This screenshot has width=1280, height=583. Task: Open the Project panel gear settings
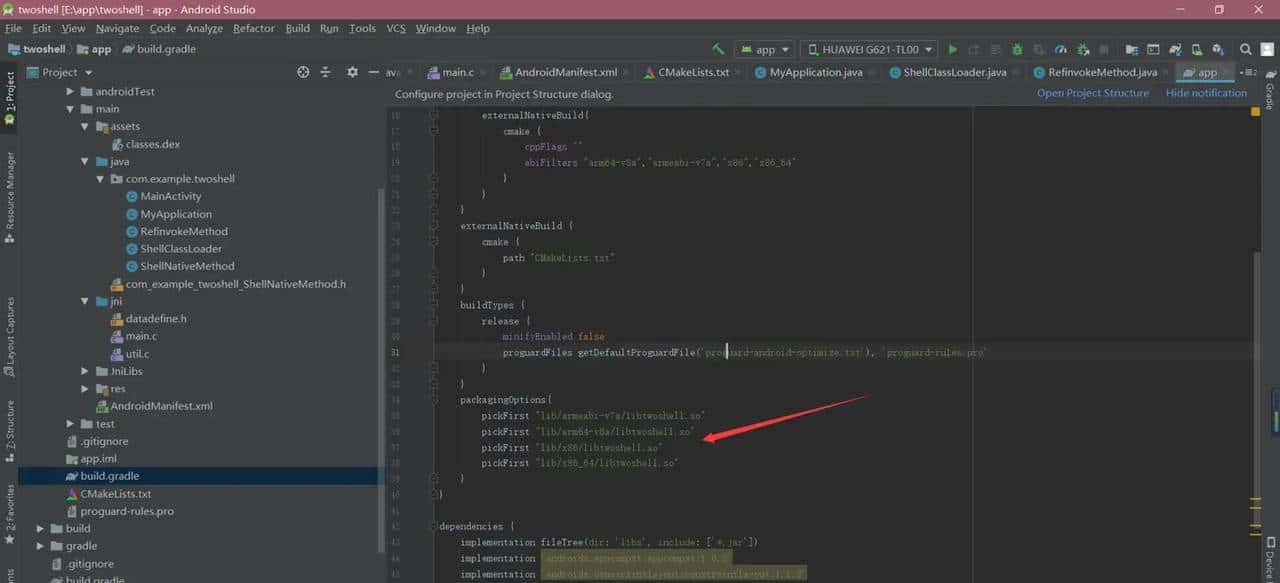352,72
